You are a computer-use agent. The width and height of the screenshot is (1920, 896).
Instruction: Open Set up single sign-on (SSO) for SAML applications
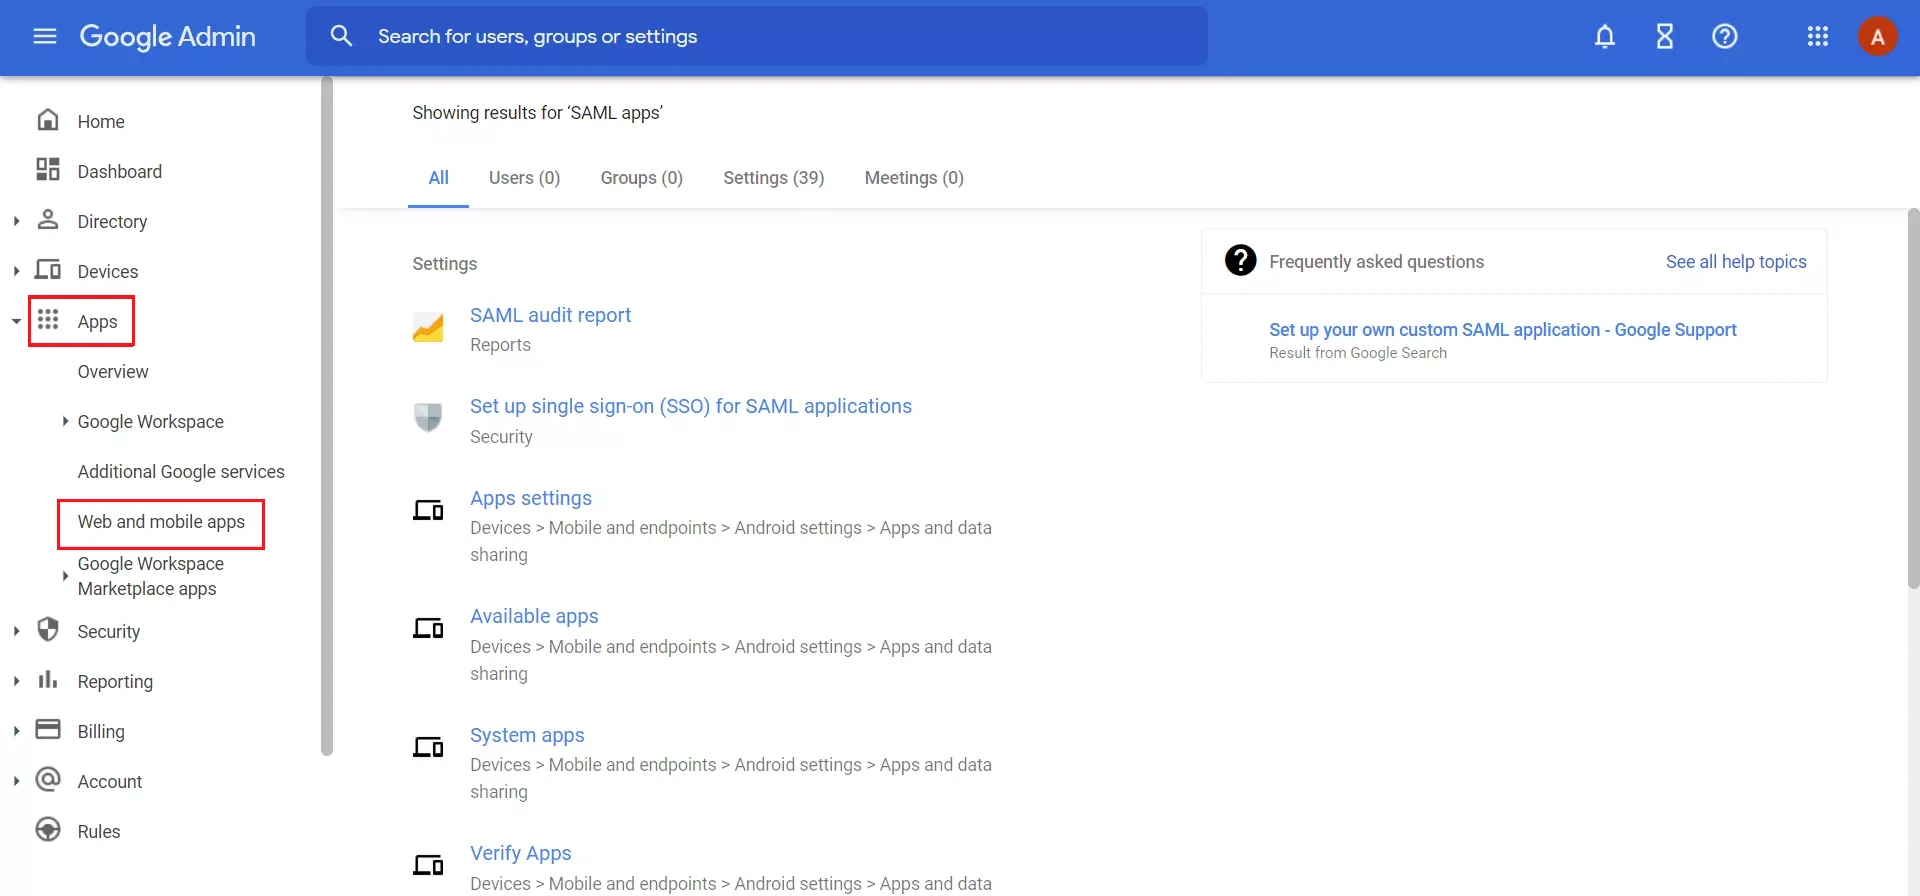690,406
